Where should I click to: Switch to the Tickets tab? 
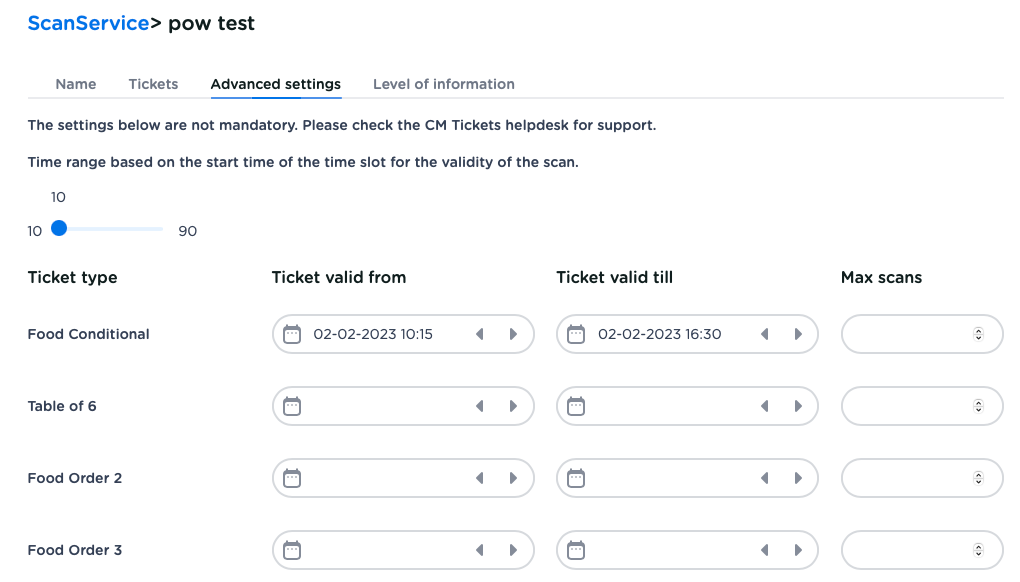click(153, 84)
